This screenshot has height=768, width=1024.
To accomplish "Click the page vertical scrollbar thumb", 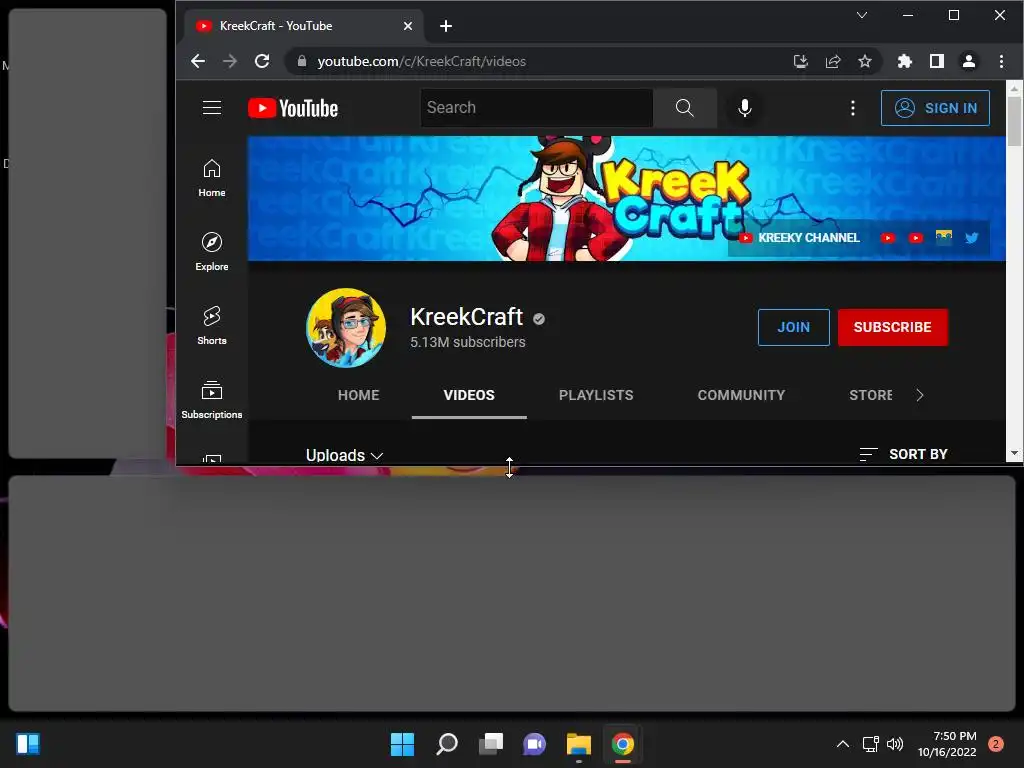I will tap(1014, 121).
